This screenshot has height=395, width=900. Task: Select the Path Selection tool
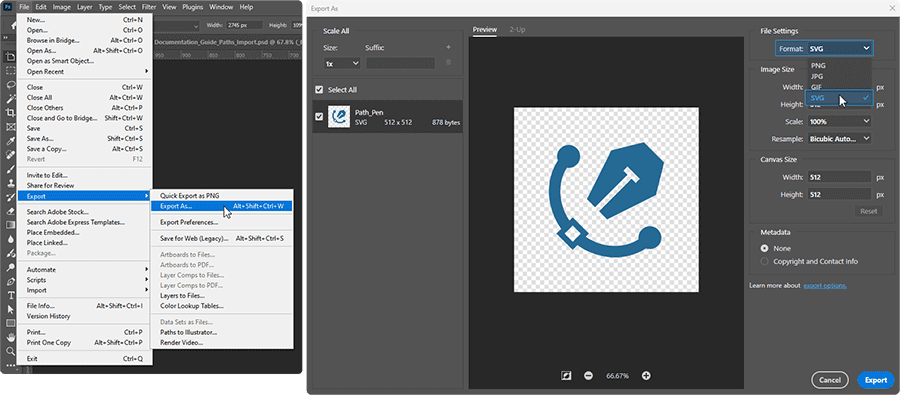click(10, 309)
